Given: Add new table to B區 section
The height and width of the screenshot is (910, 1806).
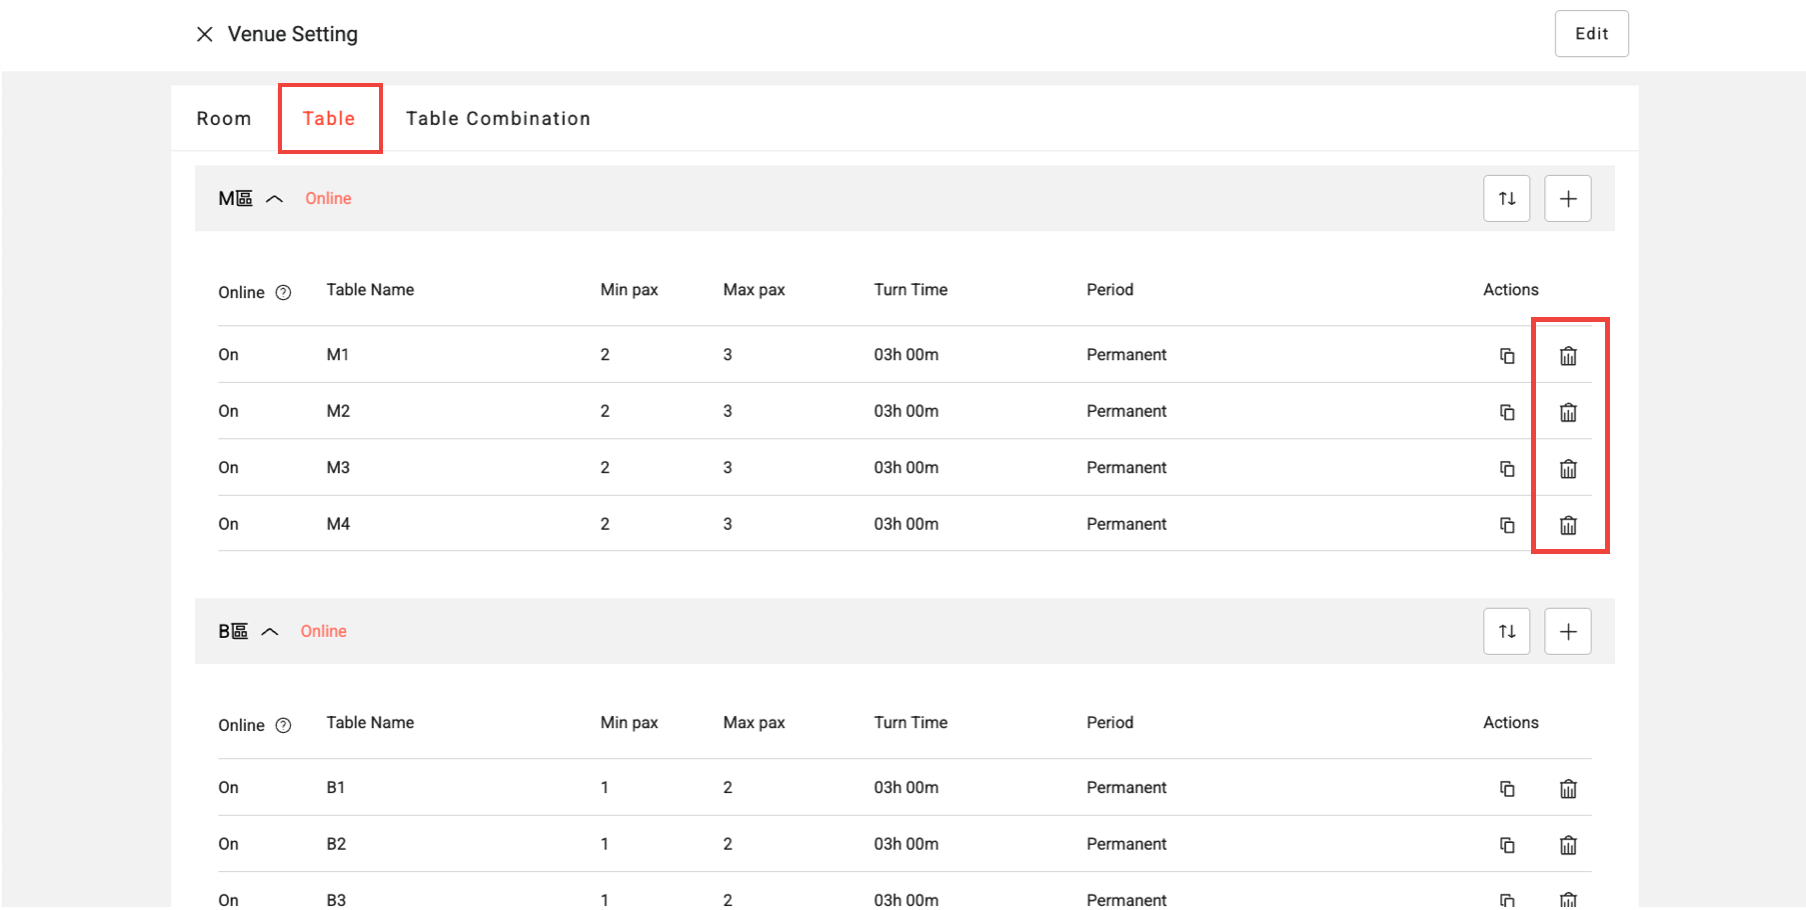Looking at the screenshot, I should (1567, 631).
